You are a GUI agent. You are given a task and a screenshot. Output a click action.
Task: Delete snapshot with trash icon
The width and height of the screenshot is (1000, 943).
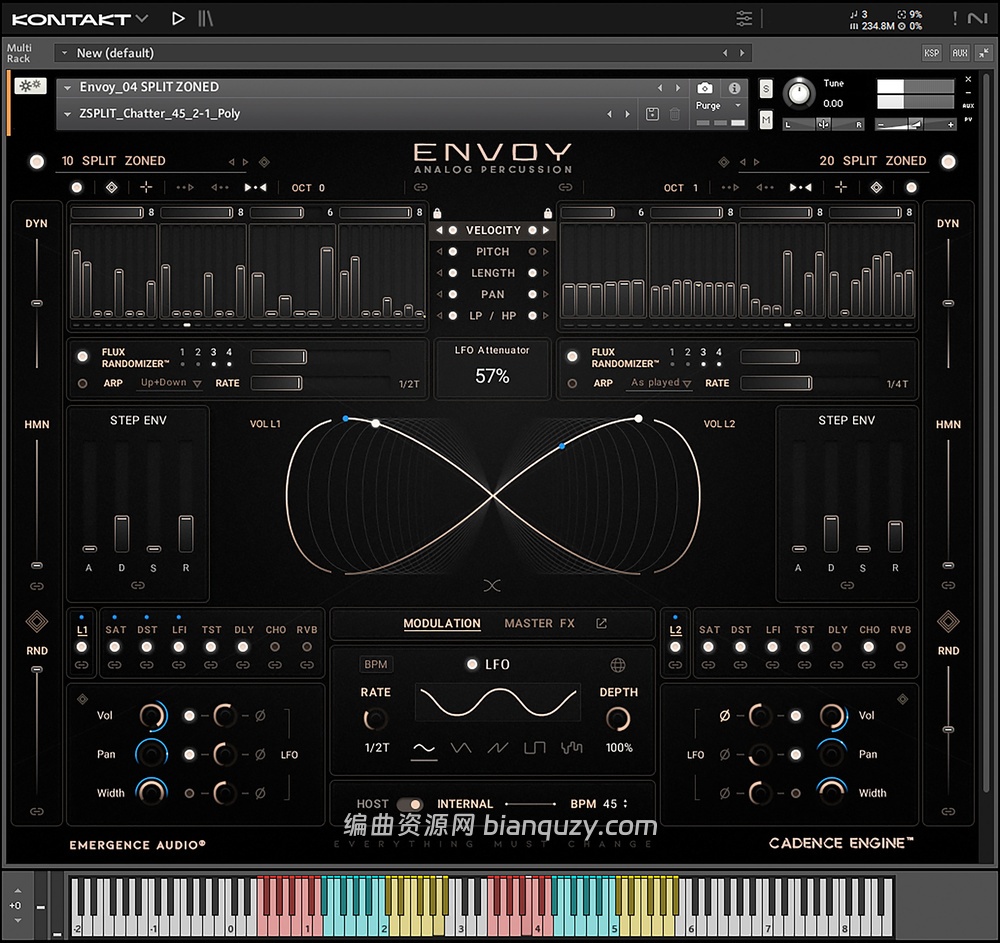pyautogui.click(x=675, y=114)
